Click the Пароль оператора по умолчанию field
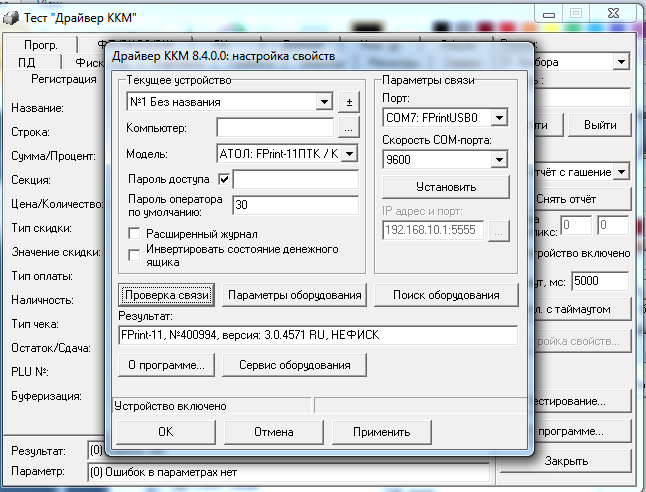The image size is (646, 492). tap(296, 205)
